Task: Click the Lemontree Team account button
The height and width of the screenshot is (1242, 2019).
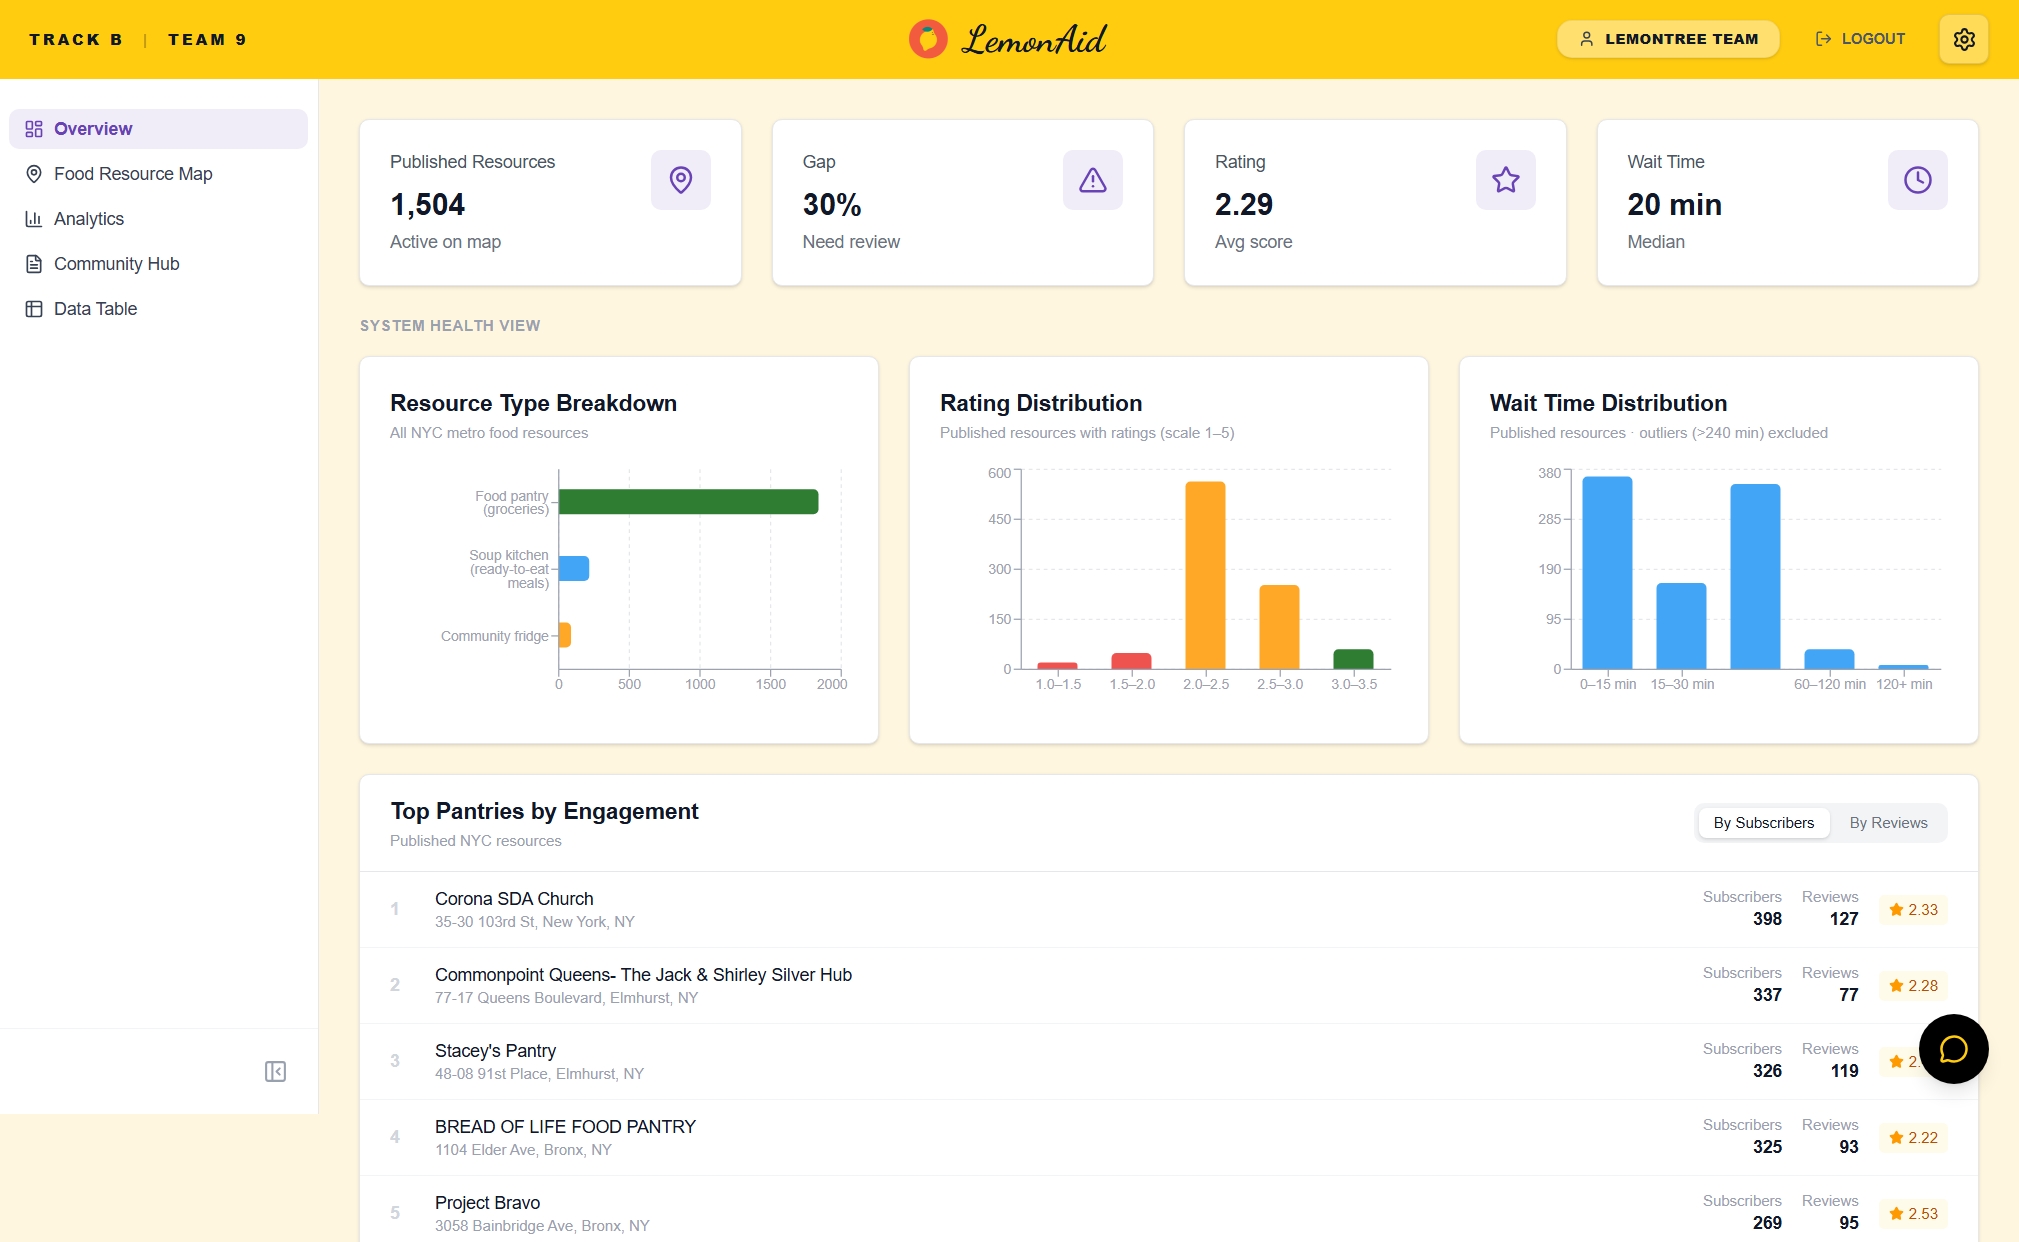Action: pyautogui.click(x=1667, y=39)
